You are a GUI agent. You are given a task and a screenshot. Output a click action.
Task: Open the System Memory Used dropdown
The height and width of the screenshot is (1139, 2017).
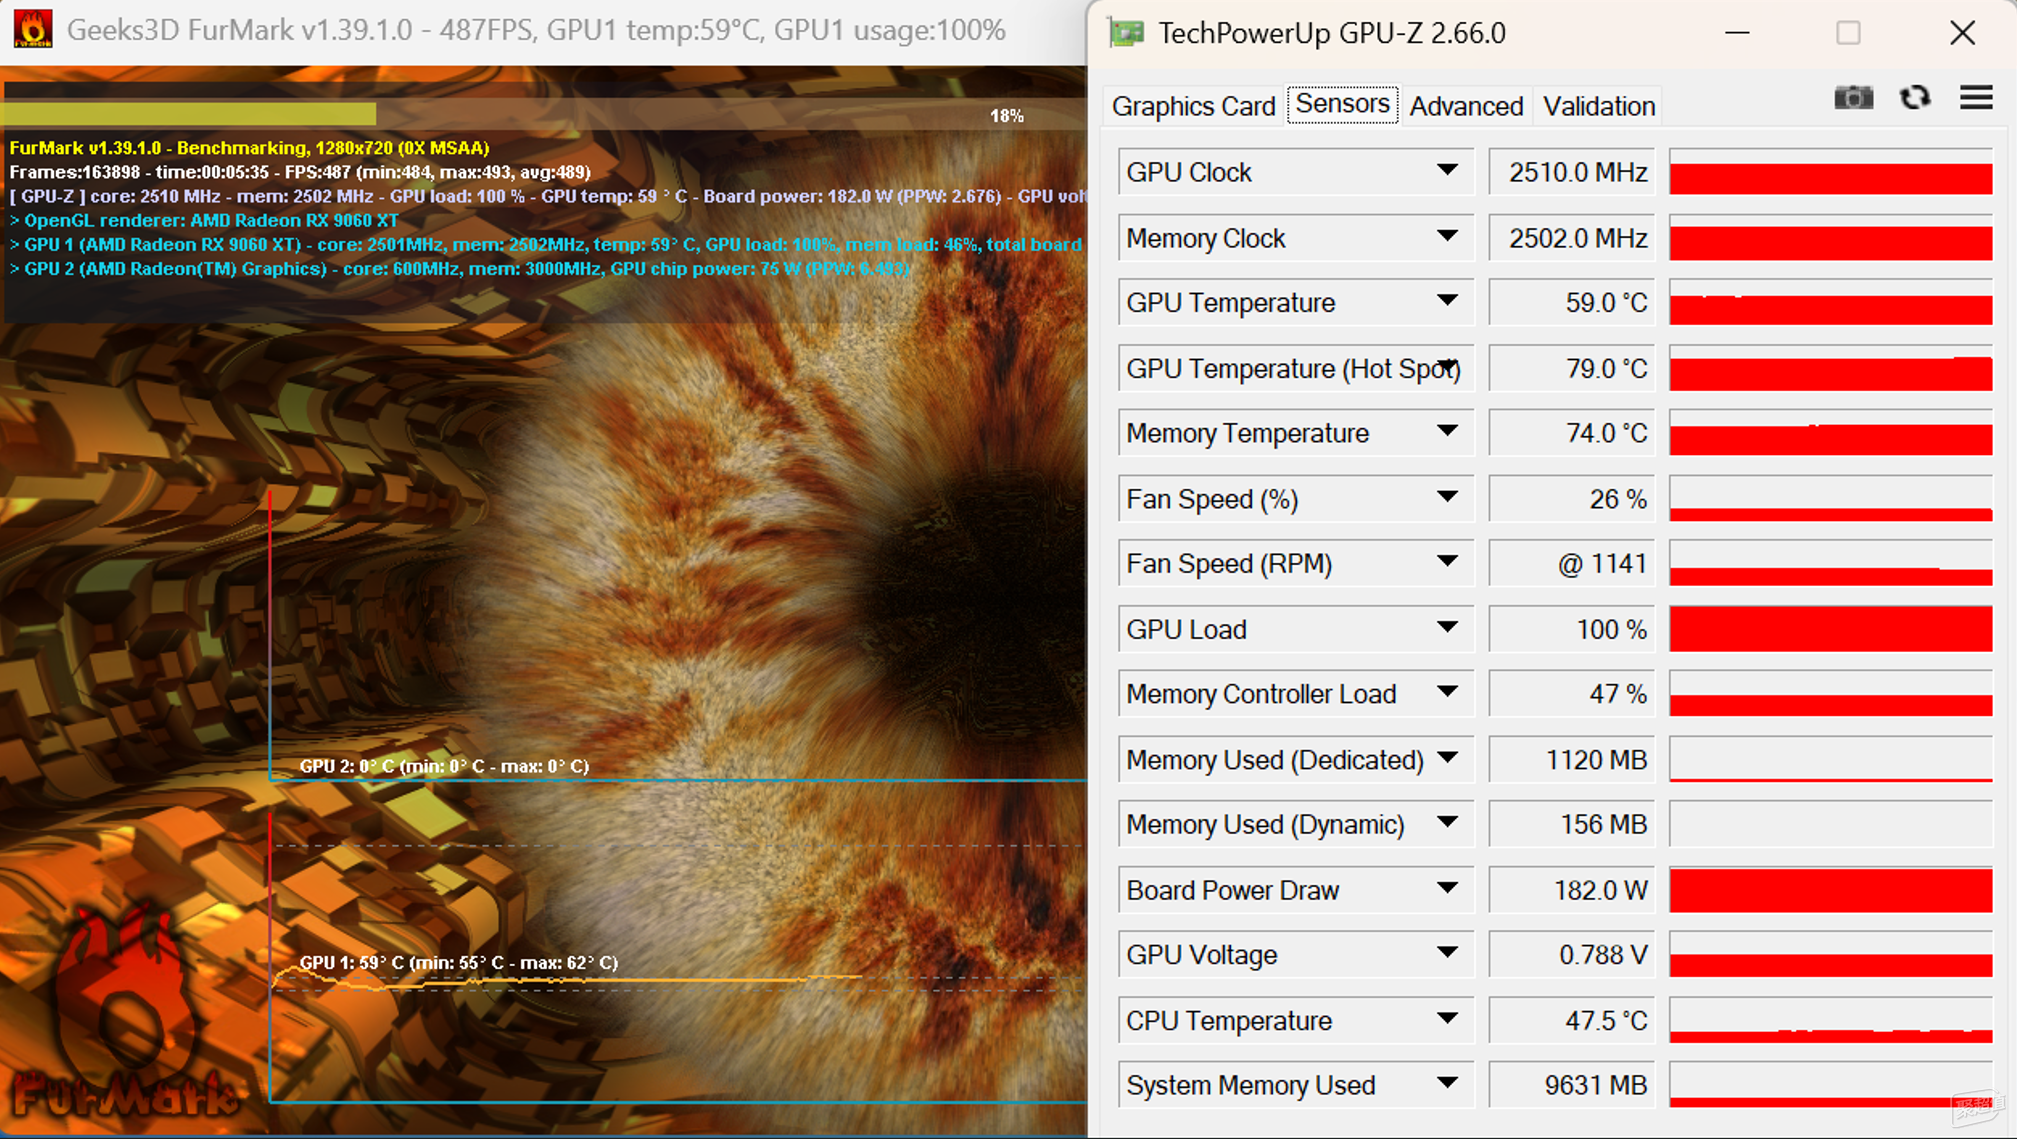[x=1447, y=1084]
